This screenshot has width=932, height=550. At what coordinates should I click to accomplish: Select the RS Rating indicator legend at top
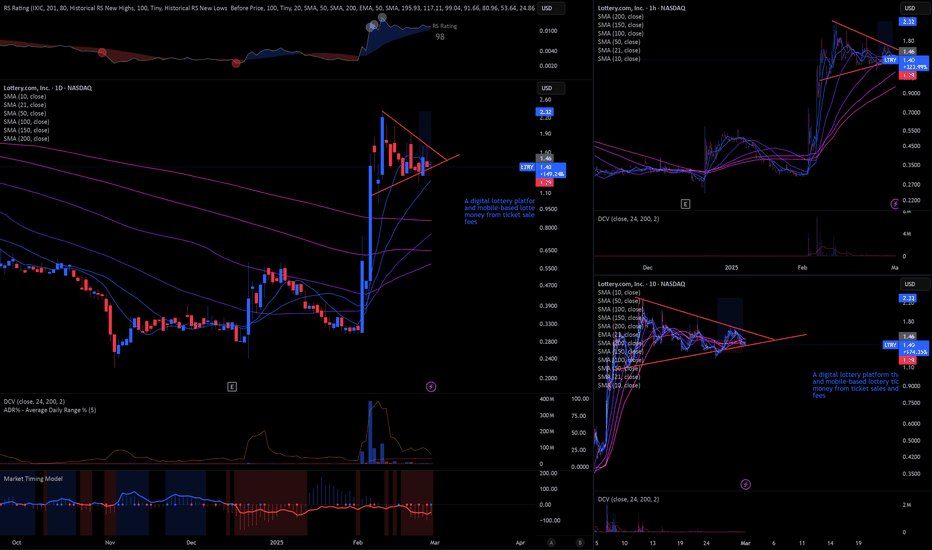pyautogui.click(x=269, y=8)
